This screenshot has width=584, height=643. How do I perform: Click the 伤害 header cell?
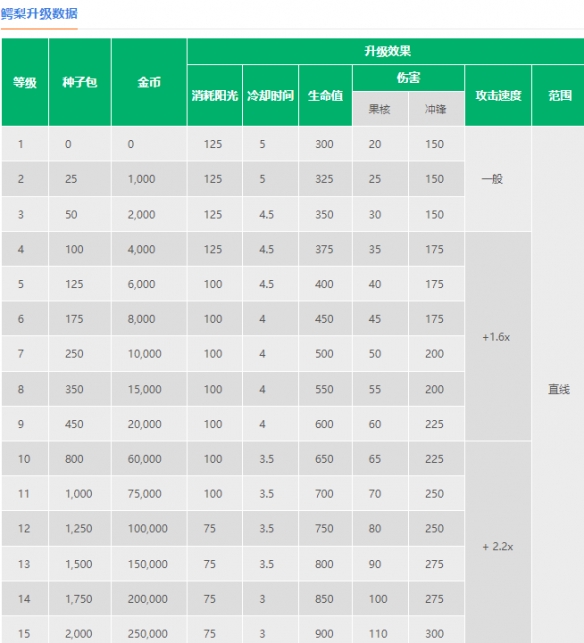[x=408, y=78]
